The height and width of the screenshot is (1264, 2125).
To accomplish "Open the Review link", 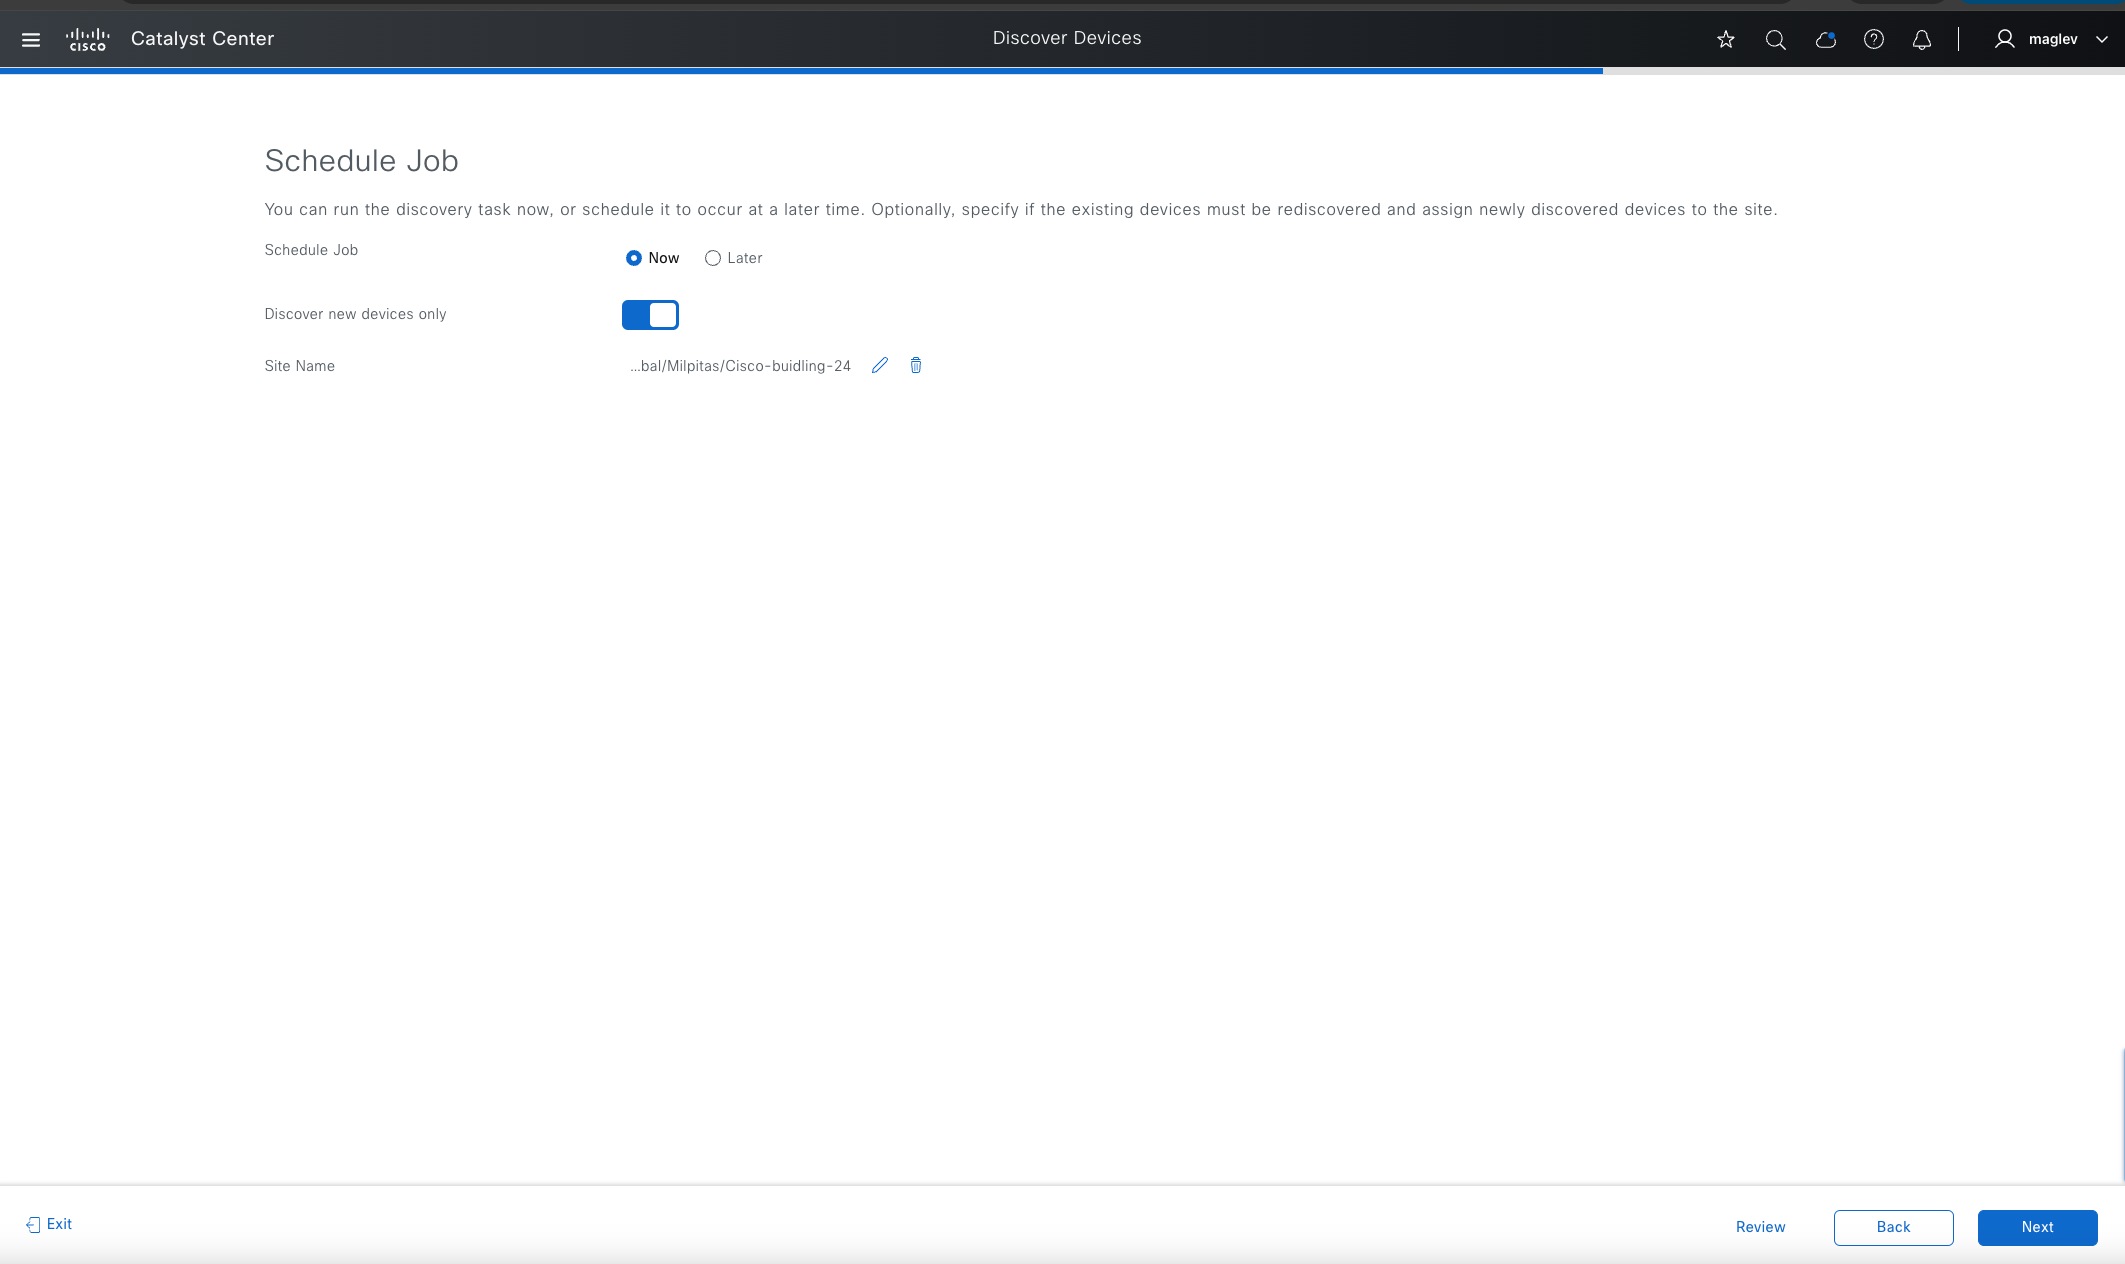I will [1760, 1227].
